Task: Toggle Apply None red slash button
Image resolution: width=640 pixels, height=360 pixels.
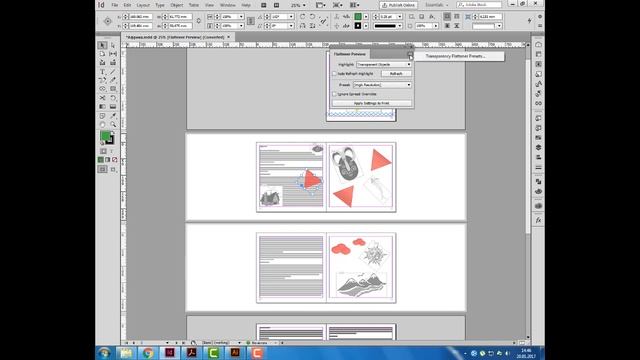Action: 115,160
